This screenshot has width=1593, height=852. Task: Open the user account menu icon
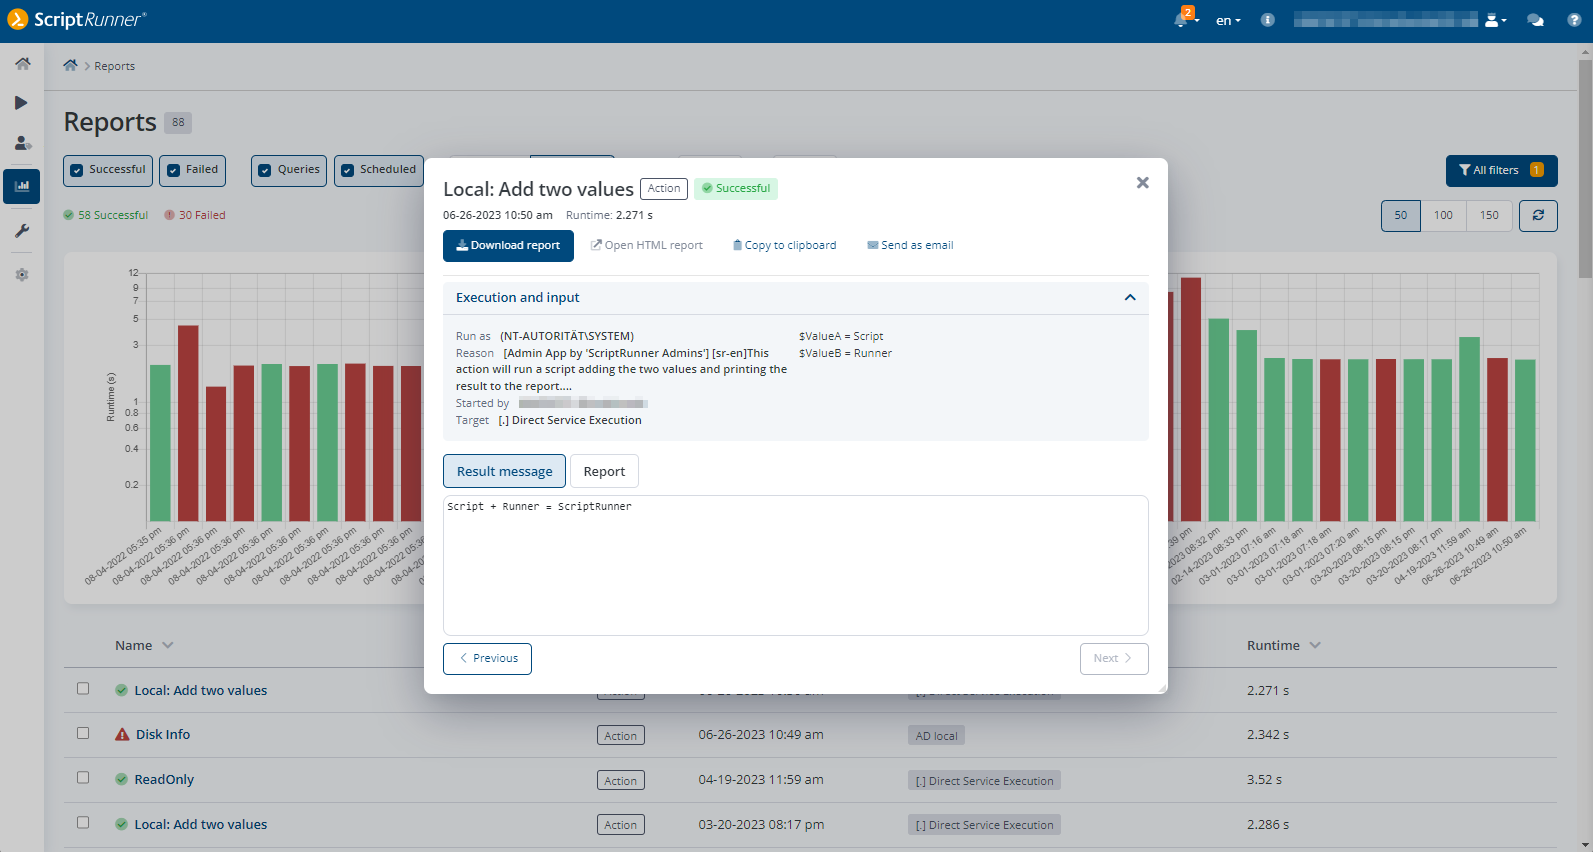[x=1495, y=20]
